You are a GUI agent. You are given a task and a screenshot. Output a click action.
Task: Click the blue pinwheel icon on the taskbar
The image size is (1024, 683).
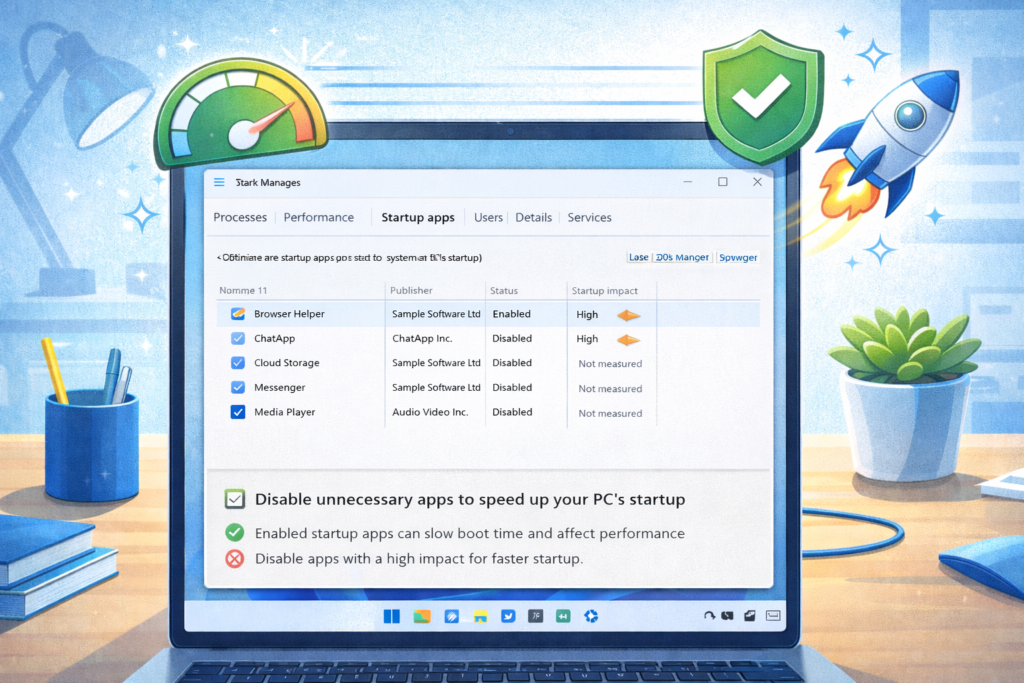pyautogui.click(x=590, y=616)
